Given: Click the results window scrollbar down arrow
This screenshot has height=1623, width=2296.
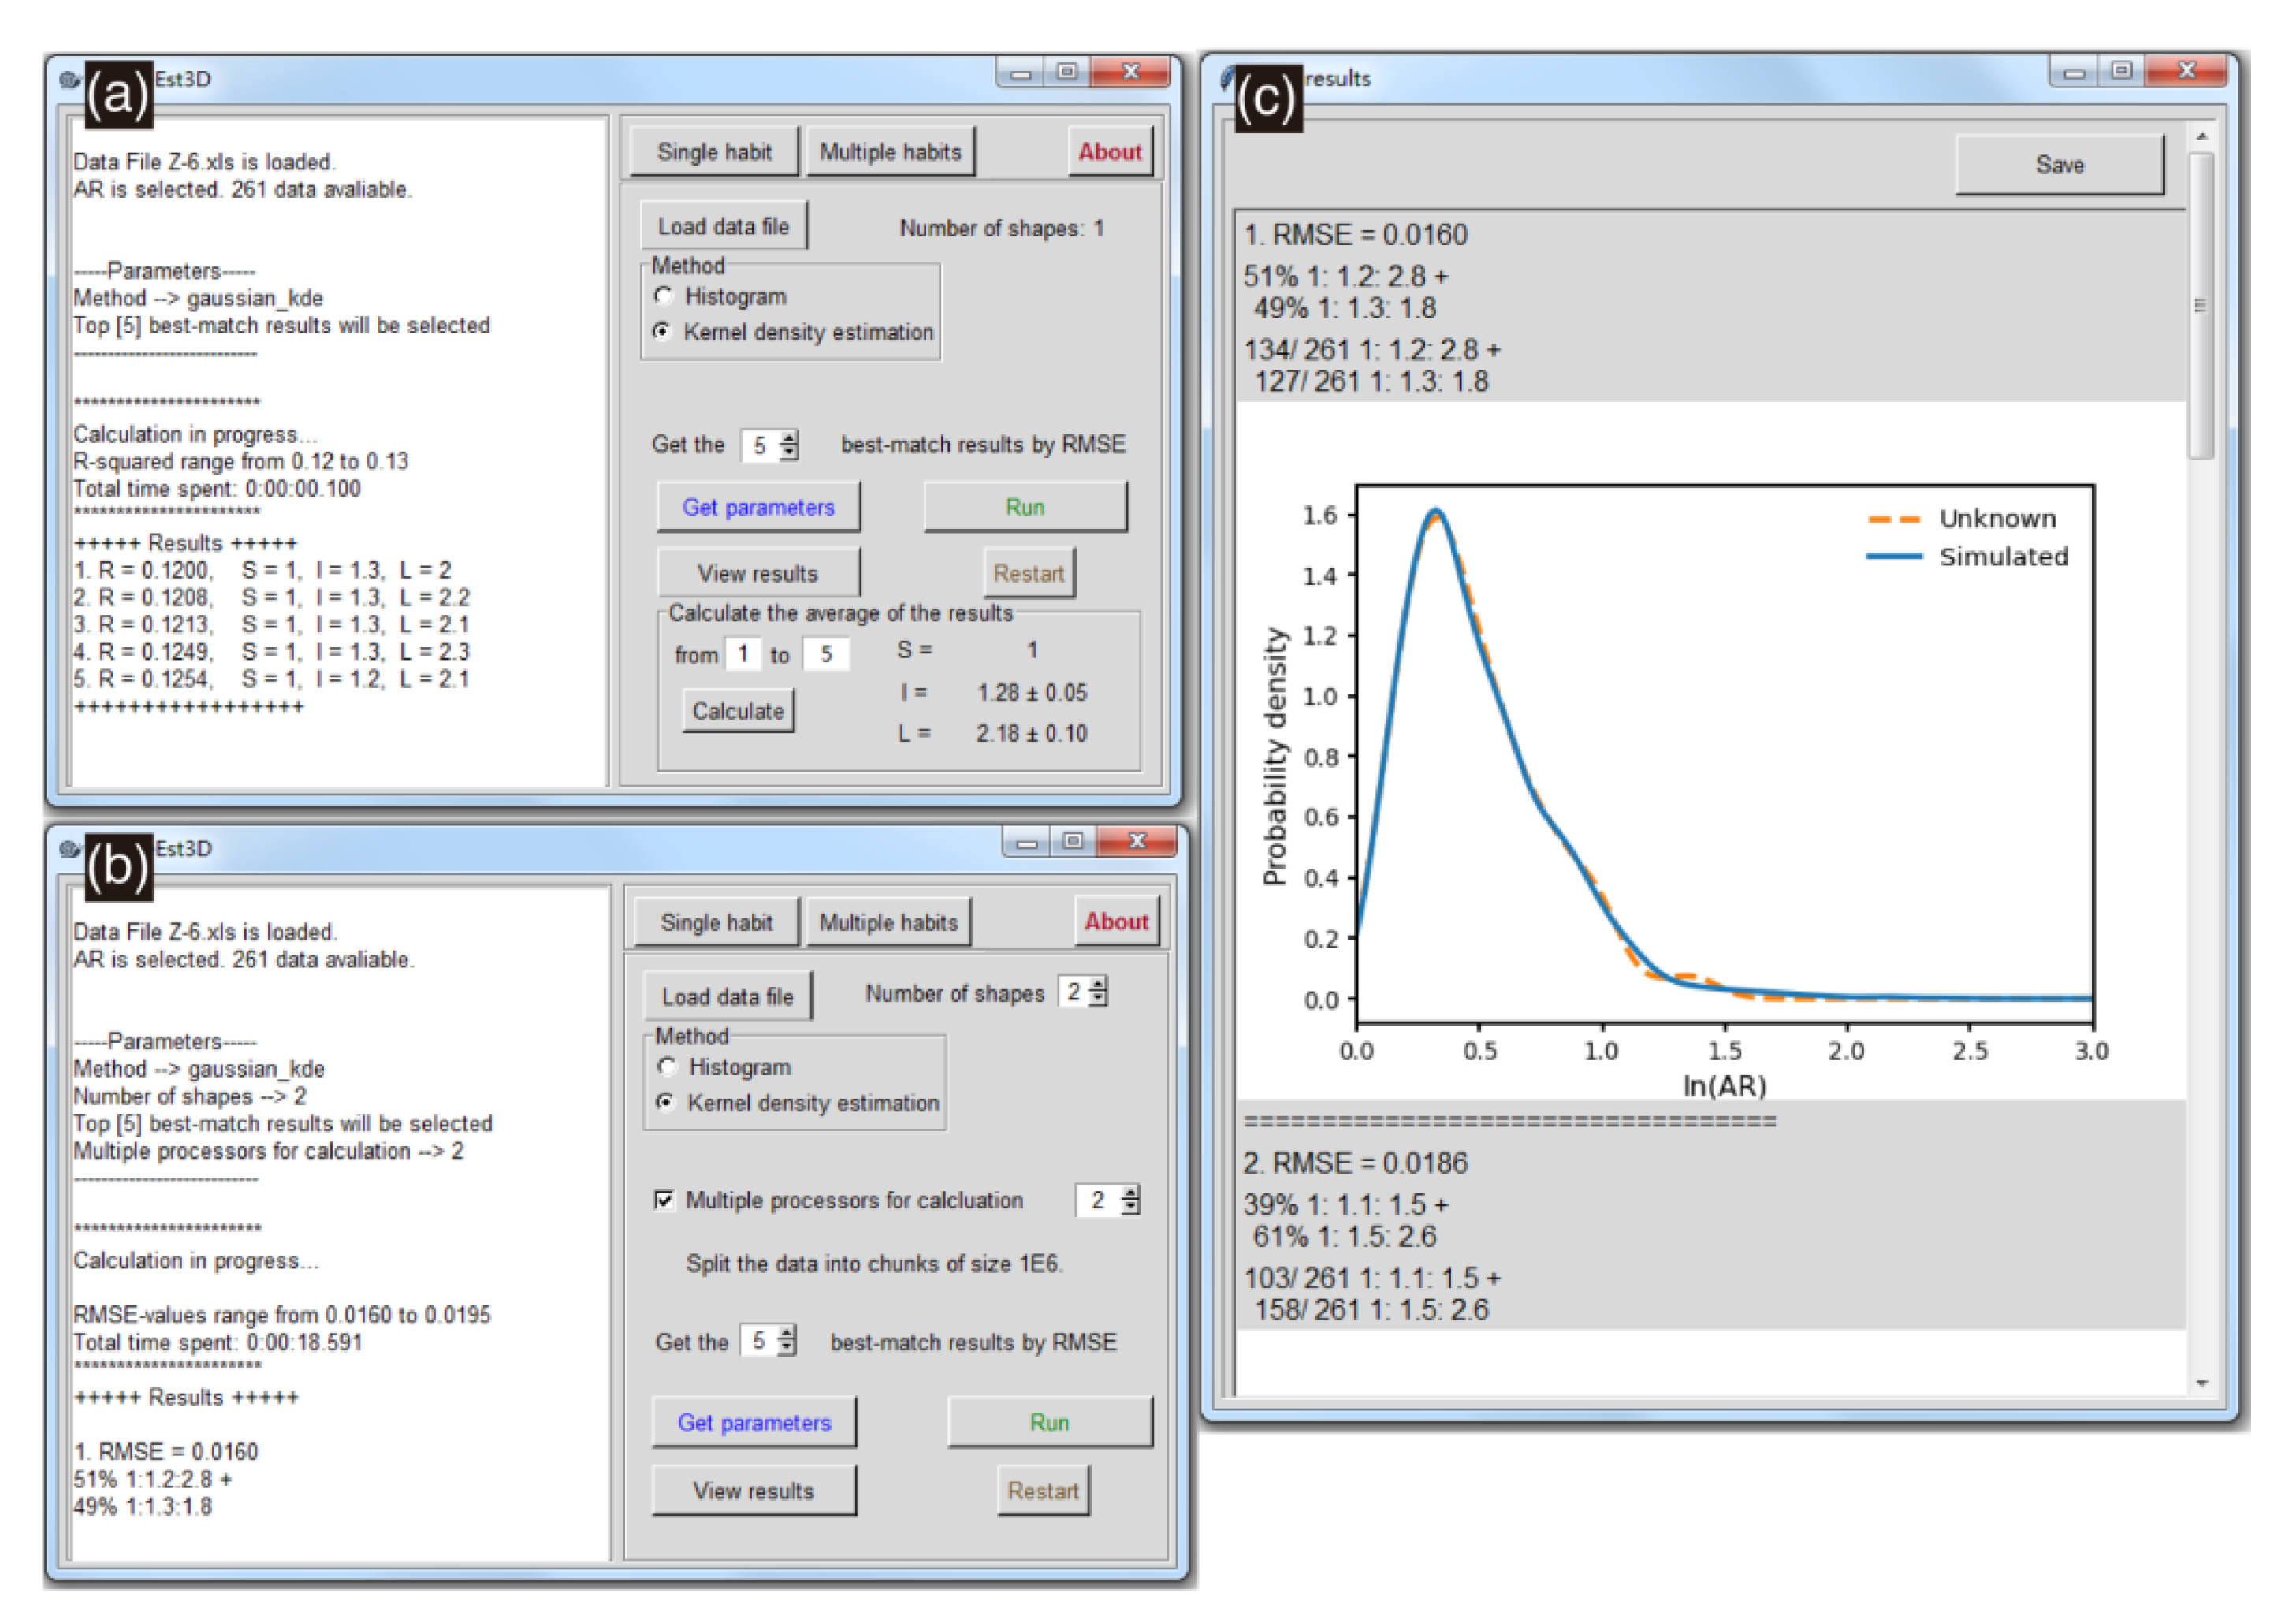Looking at the screenshot, I should click(x=2203, y=1385).
